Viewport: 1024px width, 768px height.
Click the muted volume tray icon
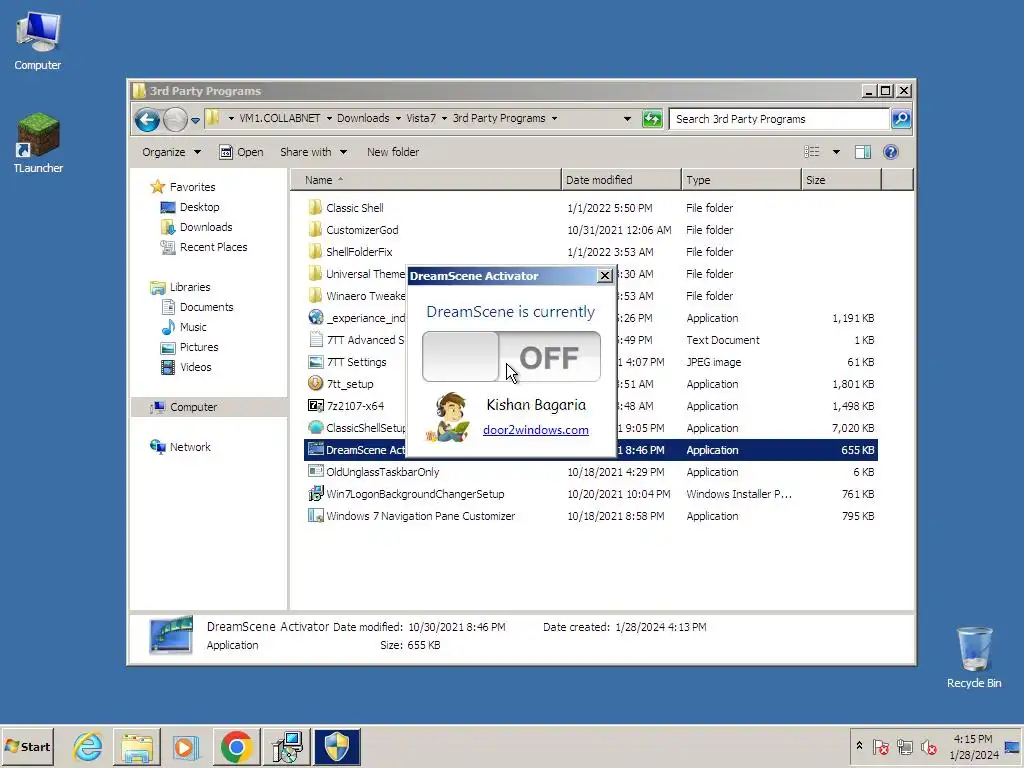(x=928, y=746)
